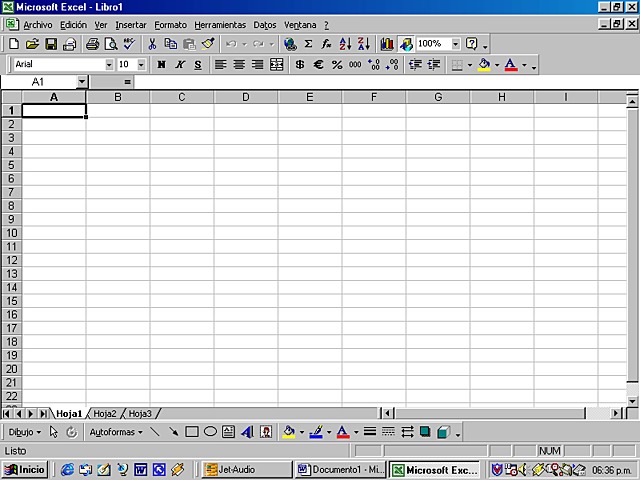Open Print Preview icon
Image resolution: width=640 pixels, height=480 pixels.
111,44
